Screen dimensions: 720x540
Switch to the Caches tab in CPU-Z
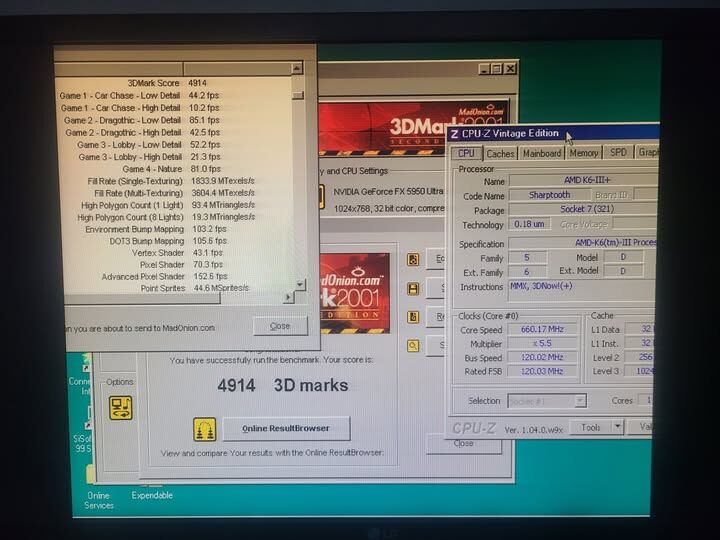coord(500,153)
